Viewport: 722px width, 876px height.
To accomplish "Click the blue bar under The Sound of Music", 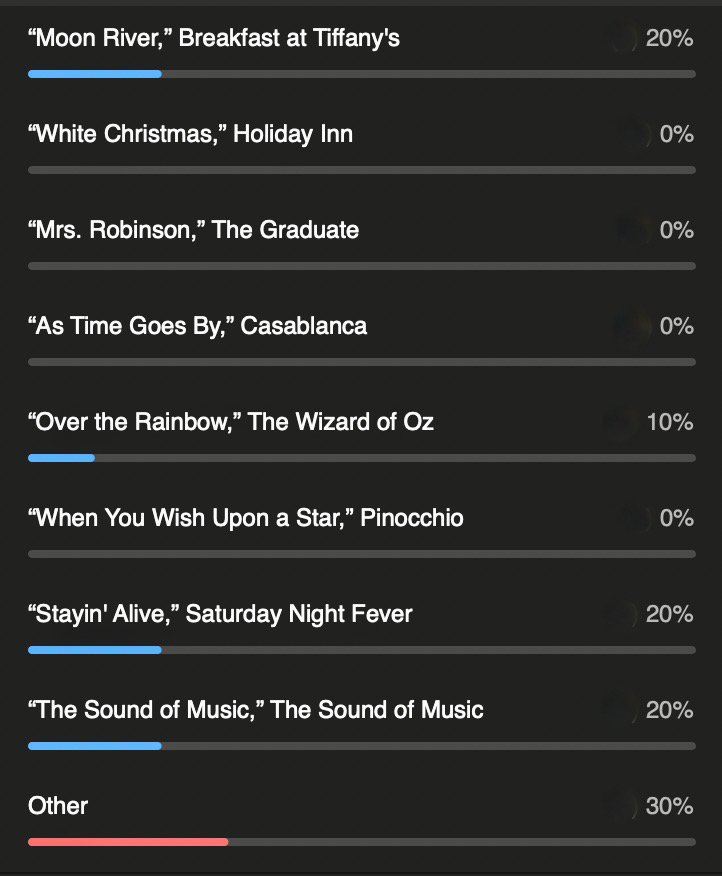I will tap(95, 746).
